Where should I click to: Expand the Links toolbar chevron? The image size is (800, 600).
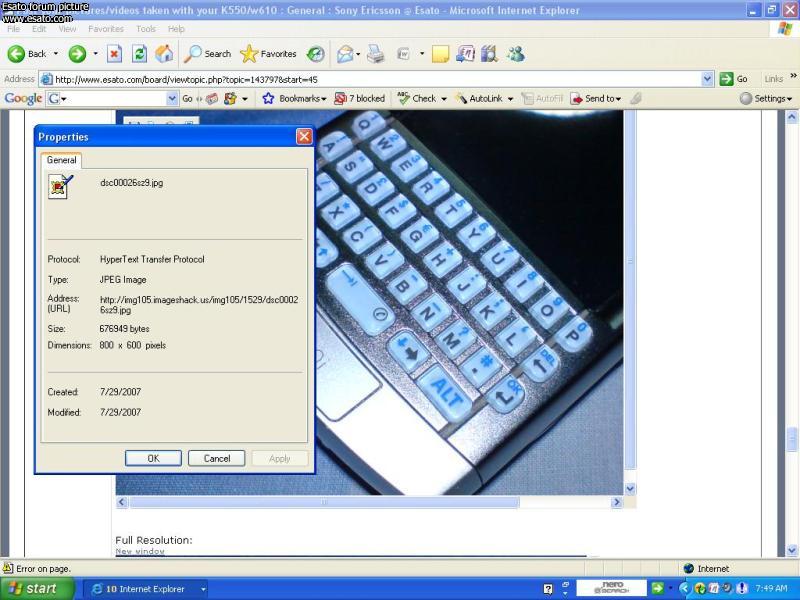click(x=793, y=77)
